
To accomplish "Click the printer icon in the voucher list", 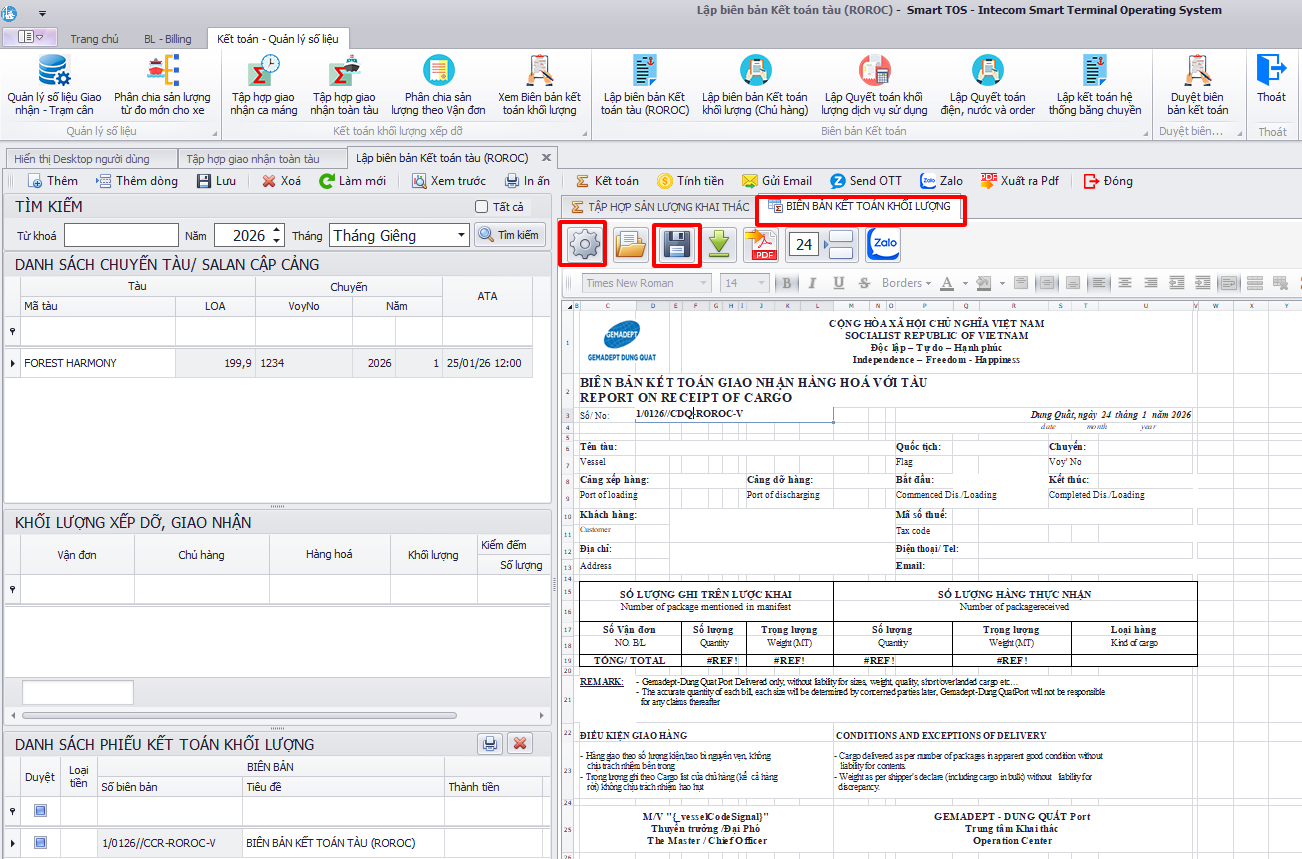I will (x=489, y=744).
